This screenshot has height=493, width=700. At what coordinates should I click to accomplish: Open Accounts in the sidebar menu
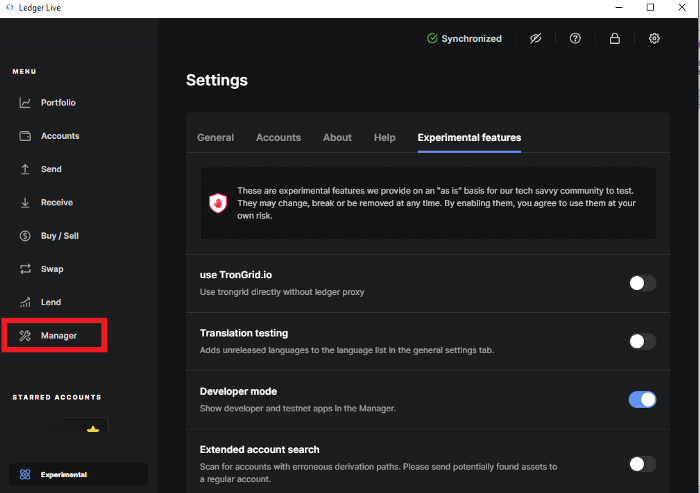tap(60, 136)
